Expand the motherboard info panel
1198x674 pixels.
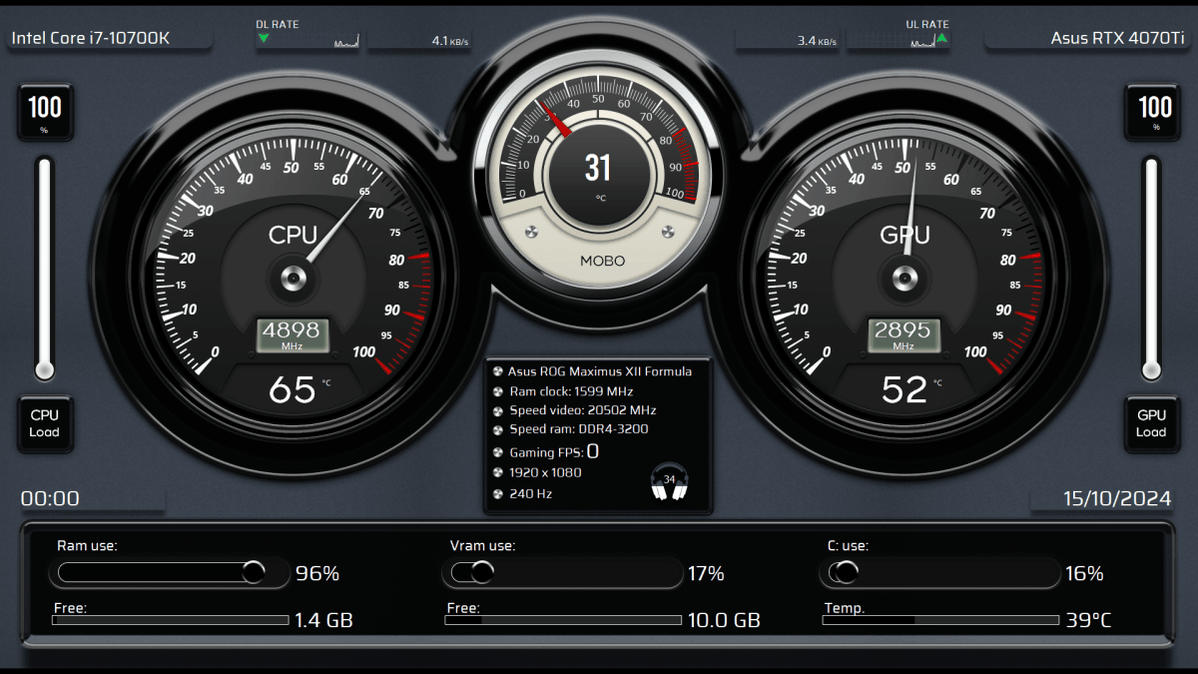597,435
